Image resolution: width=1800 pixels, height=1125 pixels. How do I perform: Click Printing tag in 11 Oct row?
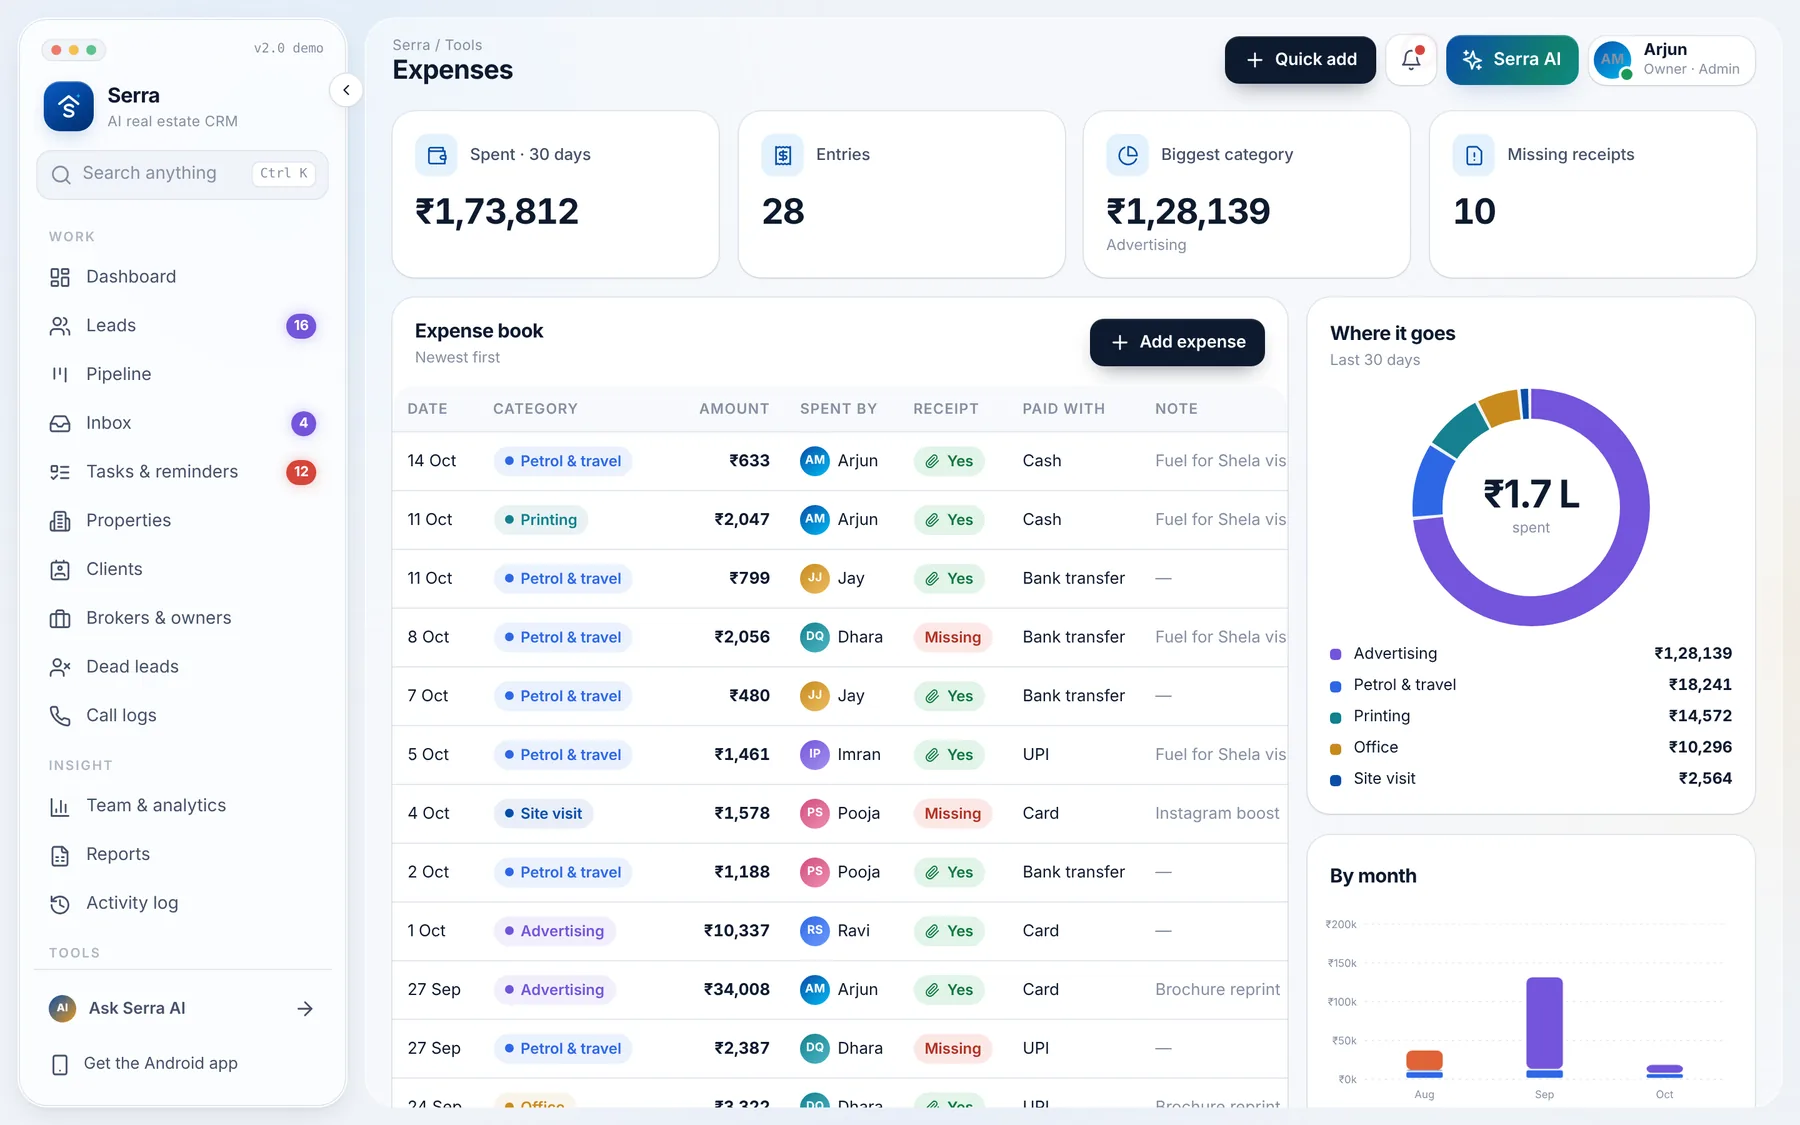click(x=541, y=520)
